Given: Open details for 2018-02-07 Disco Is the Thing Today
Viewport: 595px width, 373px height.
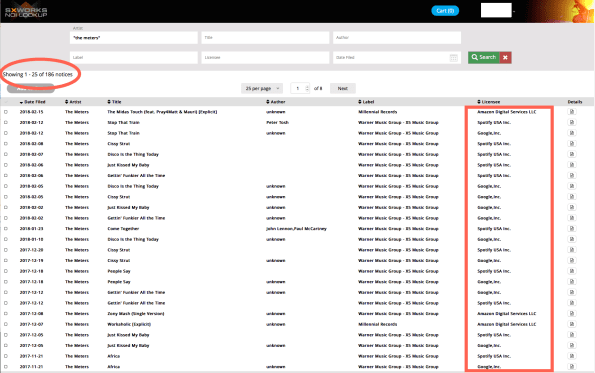Looking at the screenshot, I should point(571,154).
